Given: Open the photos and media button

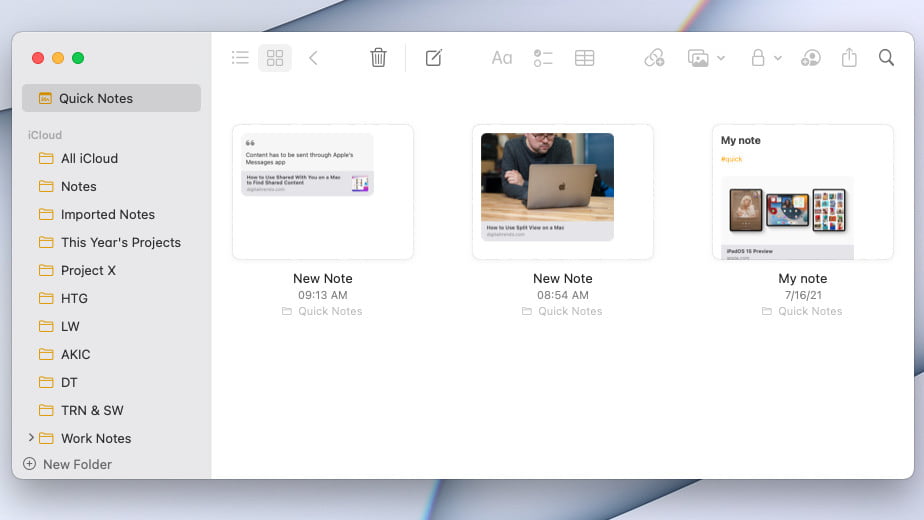Looking at the screenshot, I should click(698, 58).
